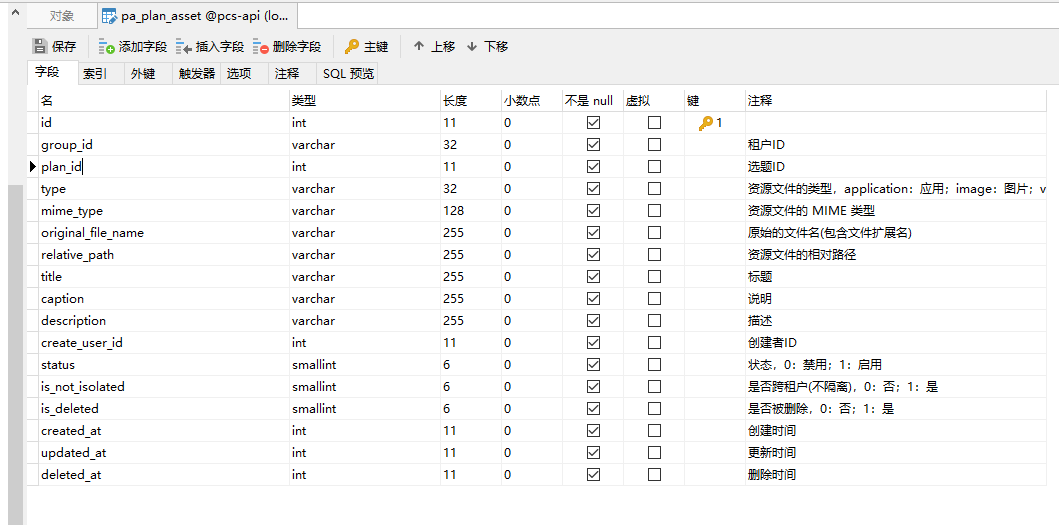Click the Delete Field (删除字段) icon

[261, 46]
